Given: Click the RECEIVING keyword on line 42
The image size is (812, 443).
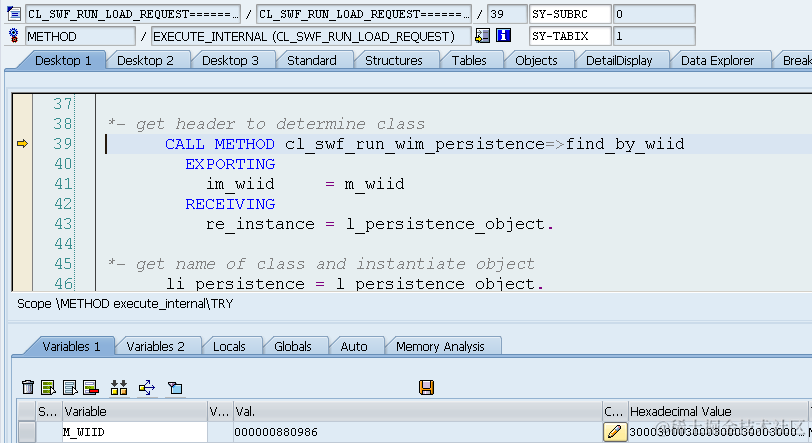Looking at the screenshot, I should [x=230, y=204].
